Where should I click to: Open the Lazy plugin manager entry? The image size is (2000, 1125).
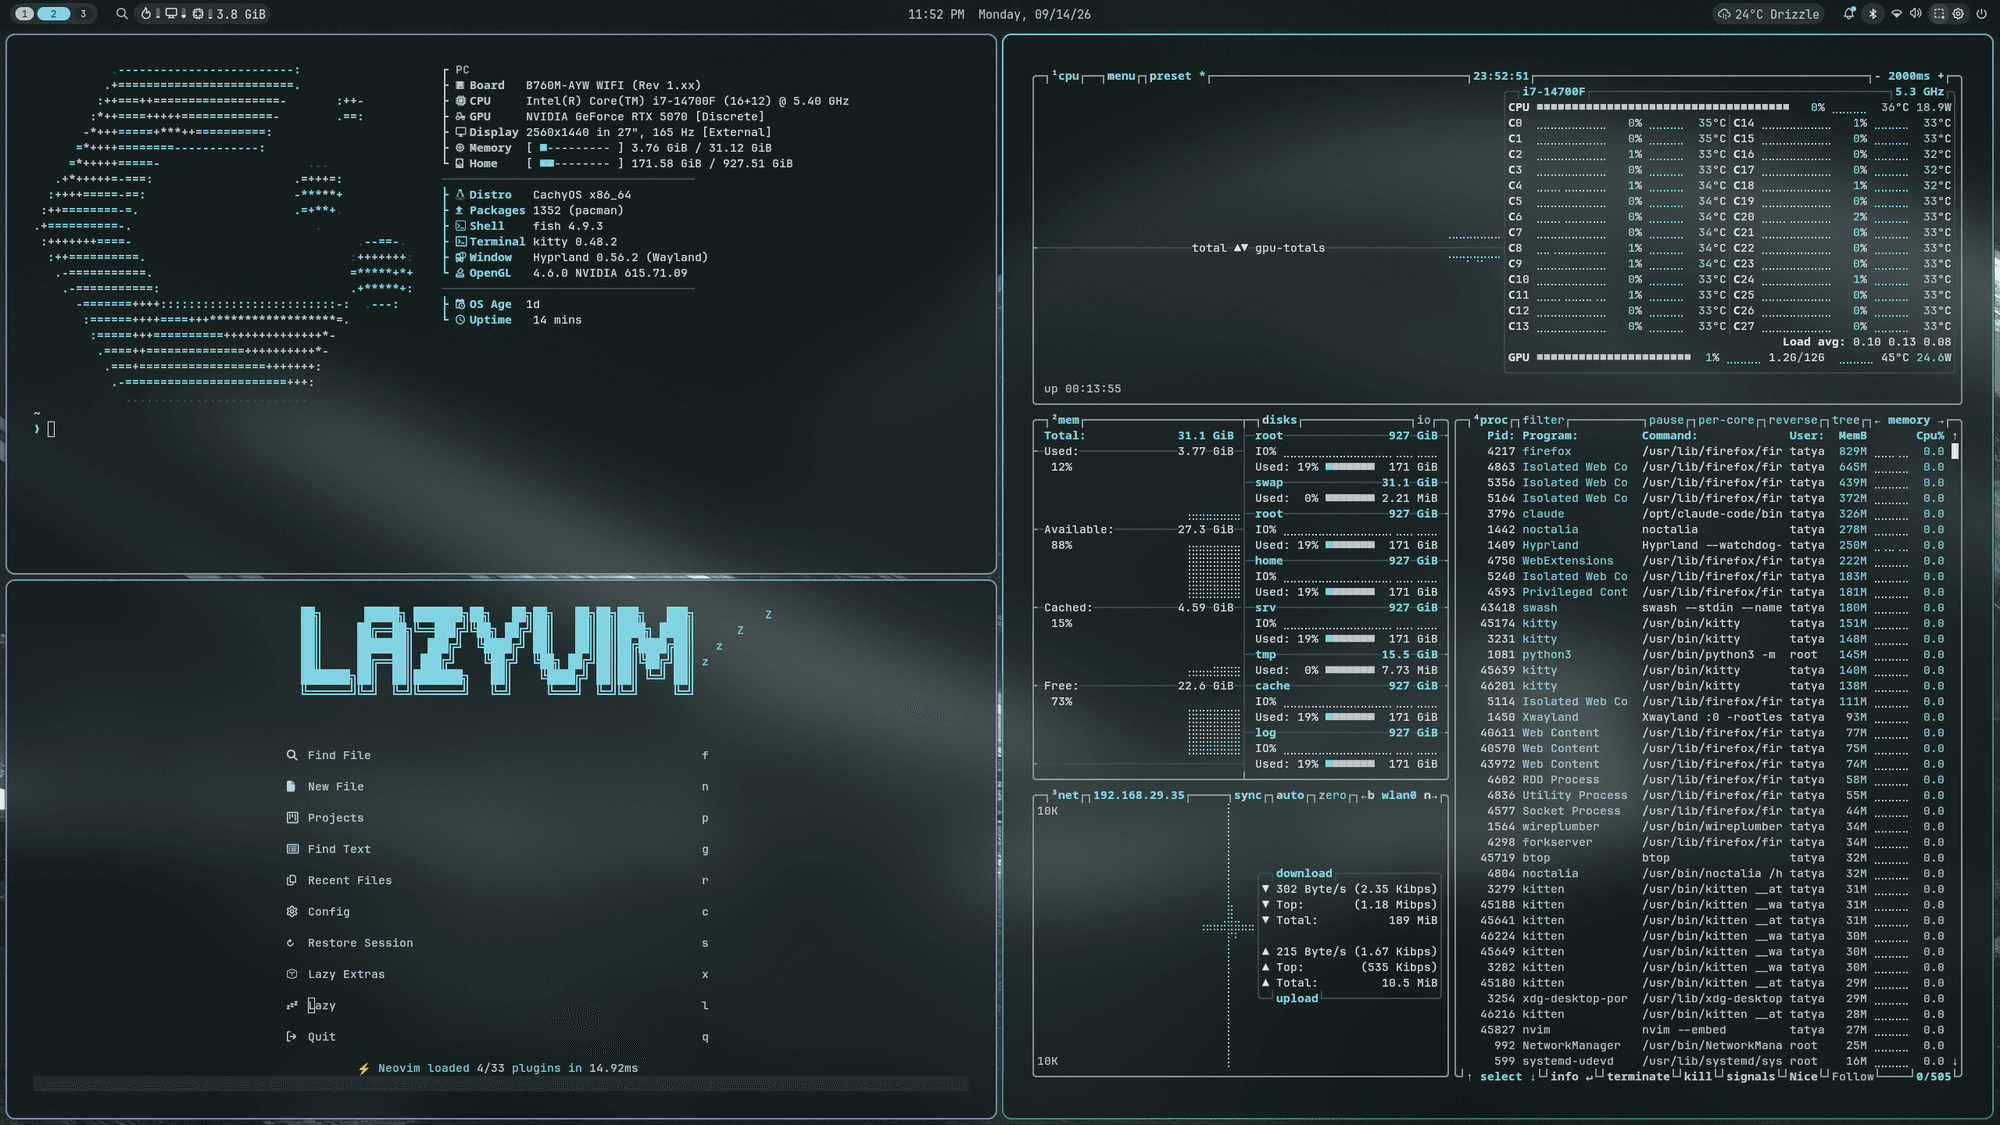click(x=499, y=1006)
